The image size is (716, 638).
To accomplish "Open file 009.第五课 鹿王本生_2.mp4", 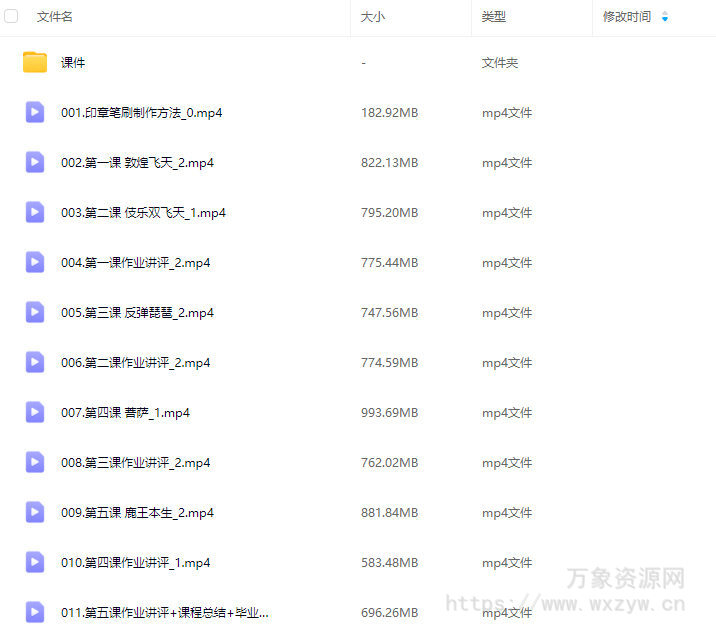I will point(137,513).
